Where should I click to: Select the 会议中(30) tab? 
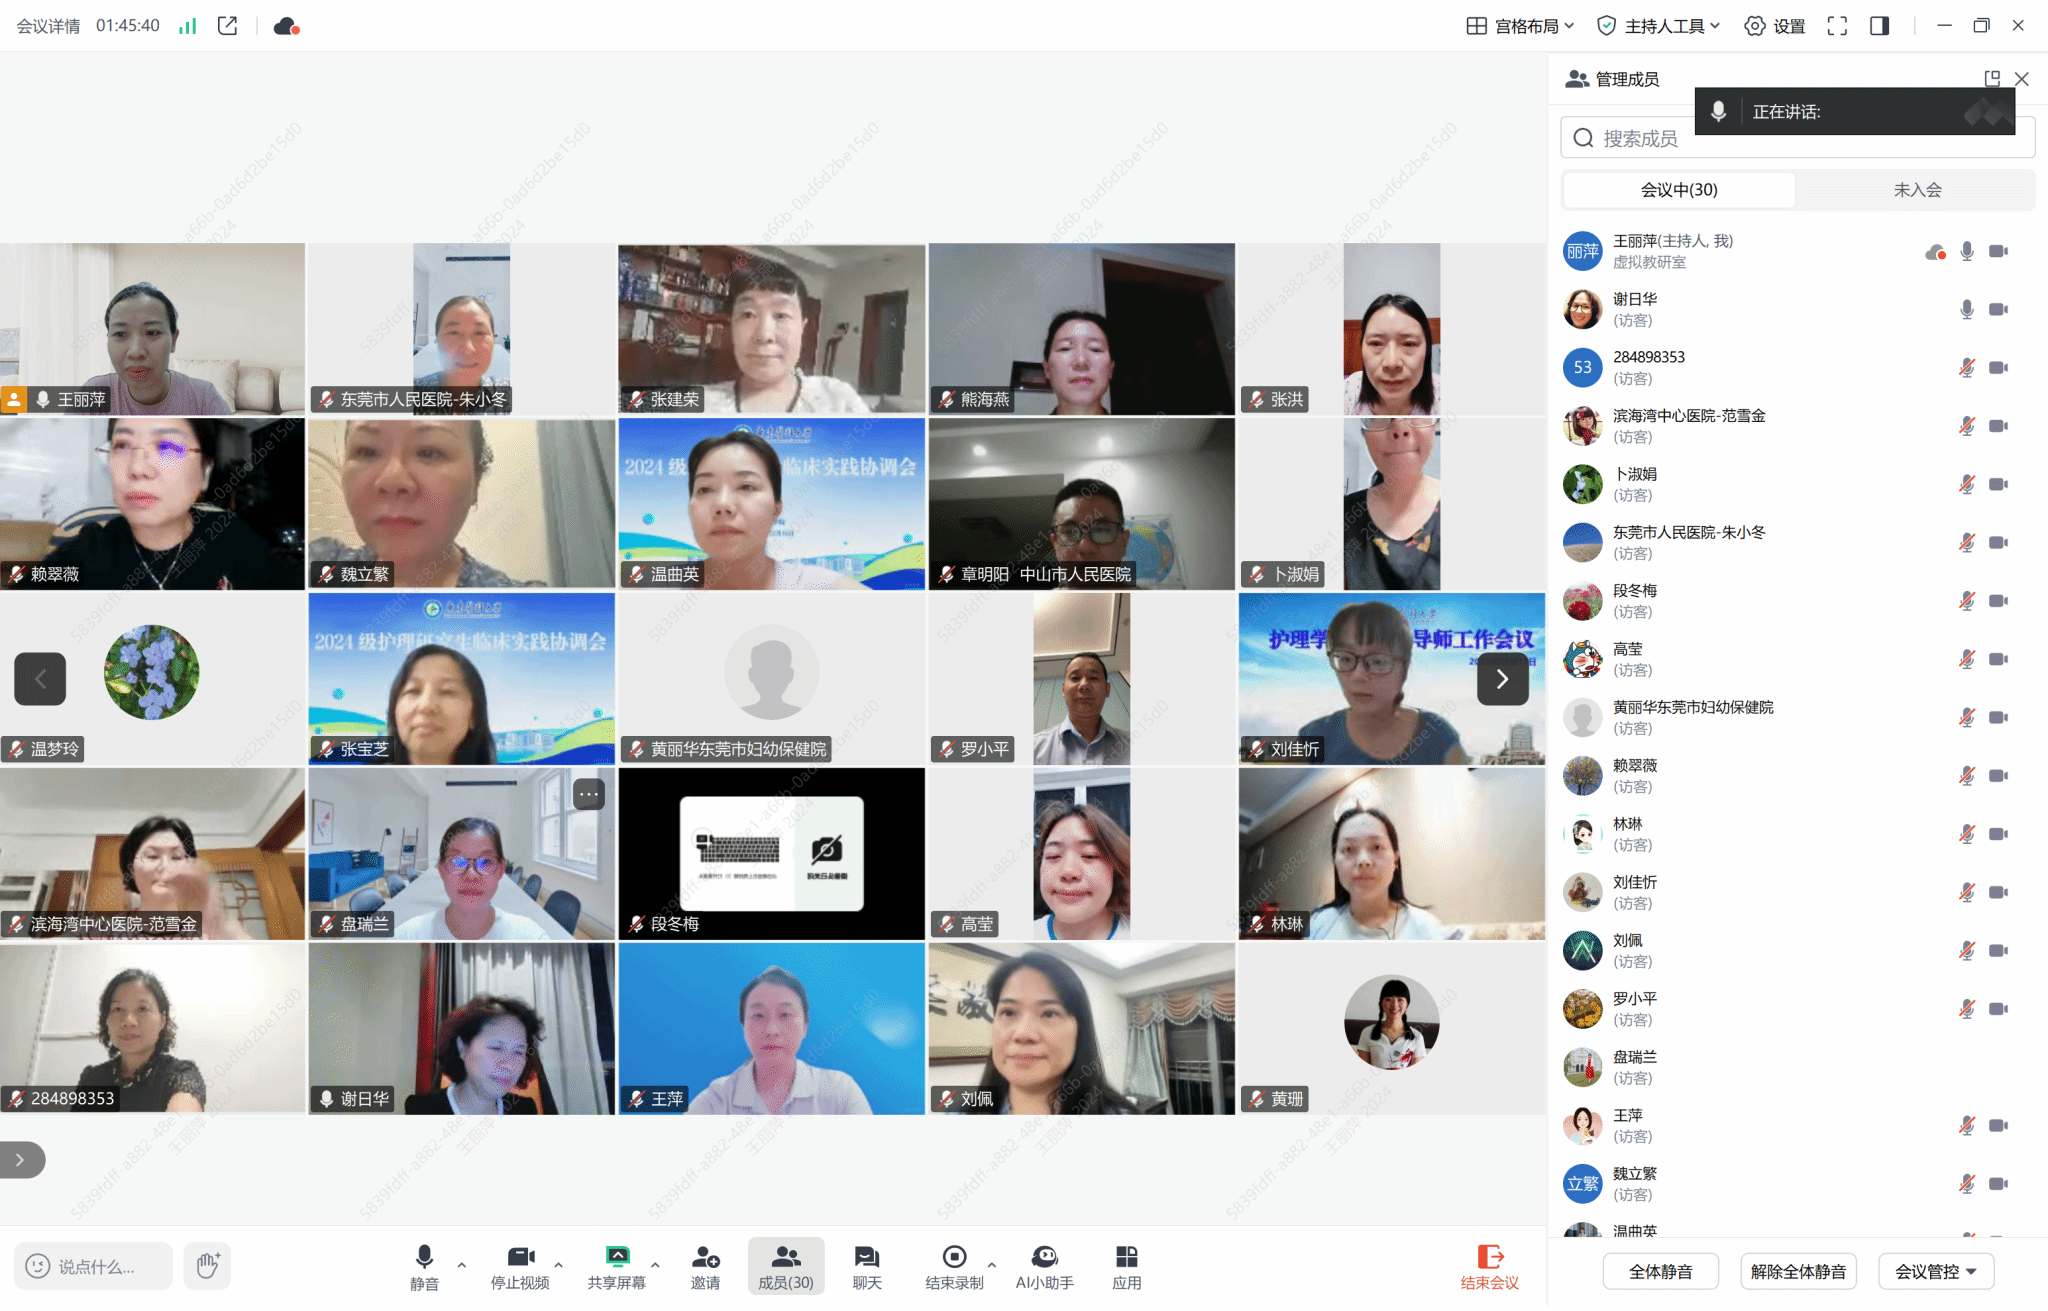click(1679, 190)
